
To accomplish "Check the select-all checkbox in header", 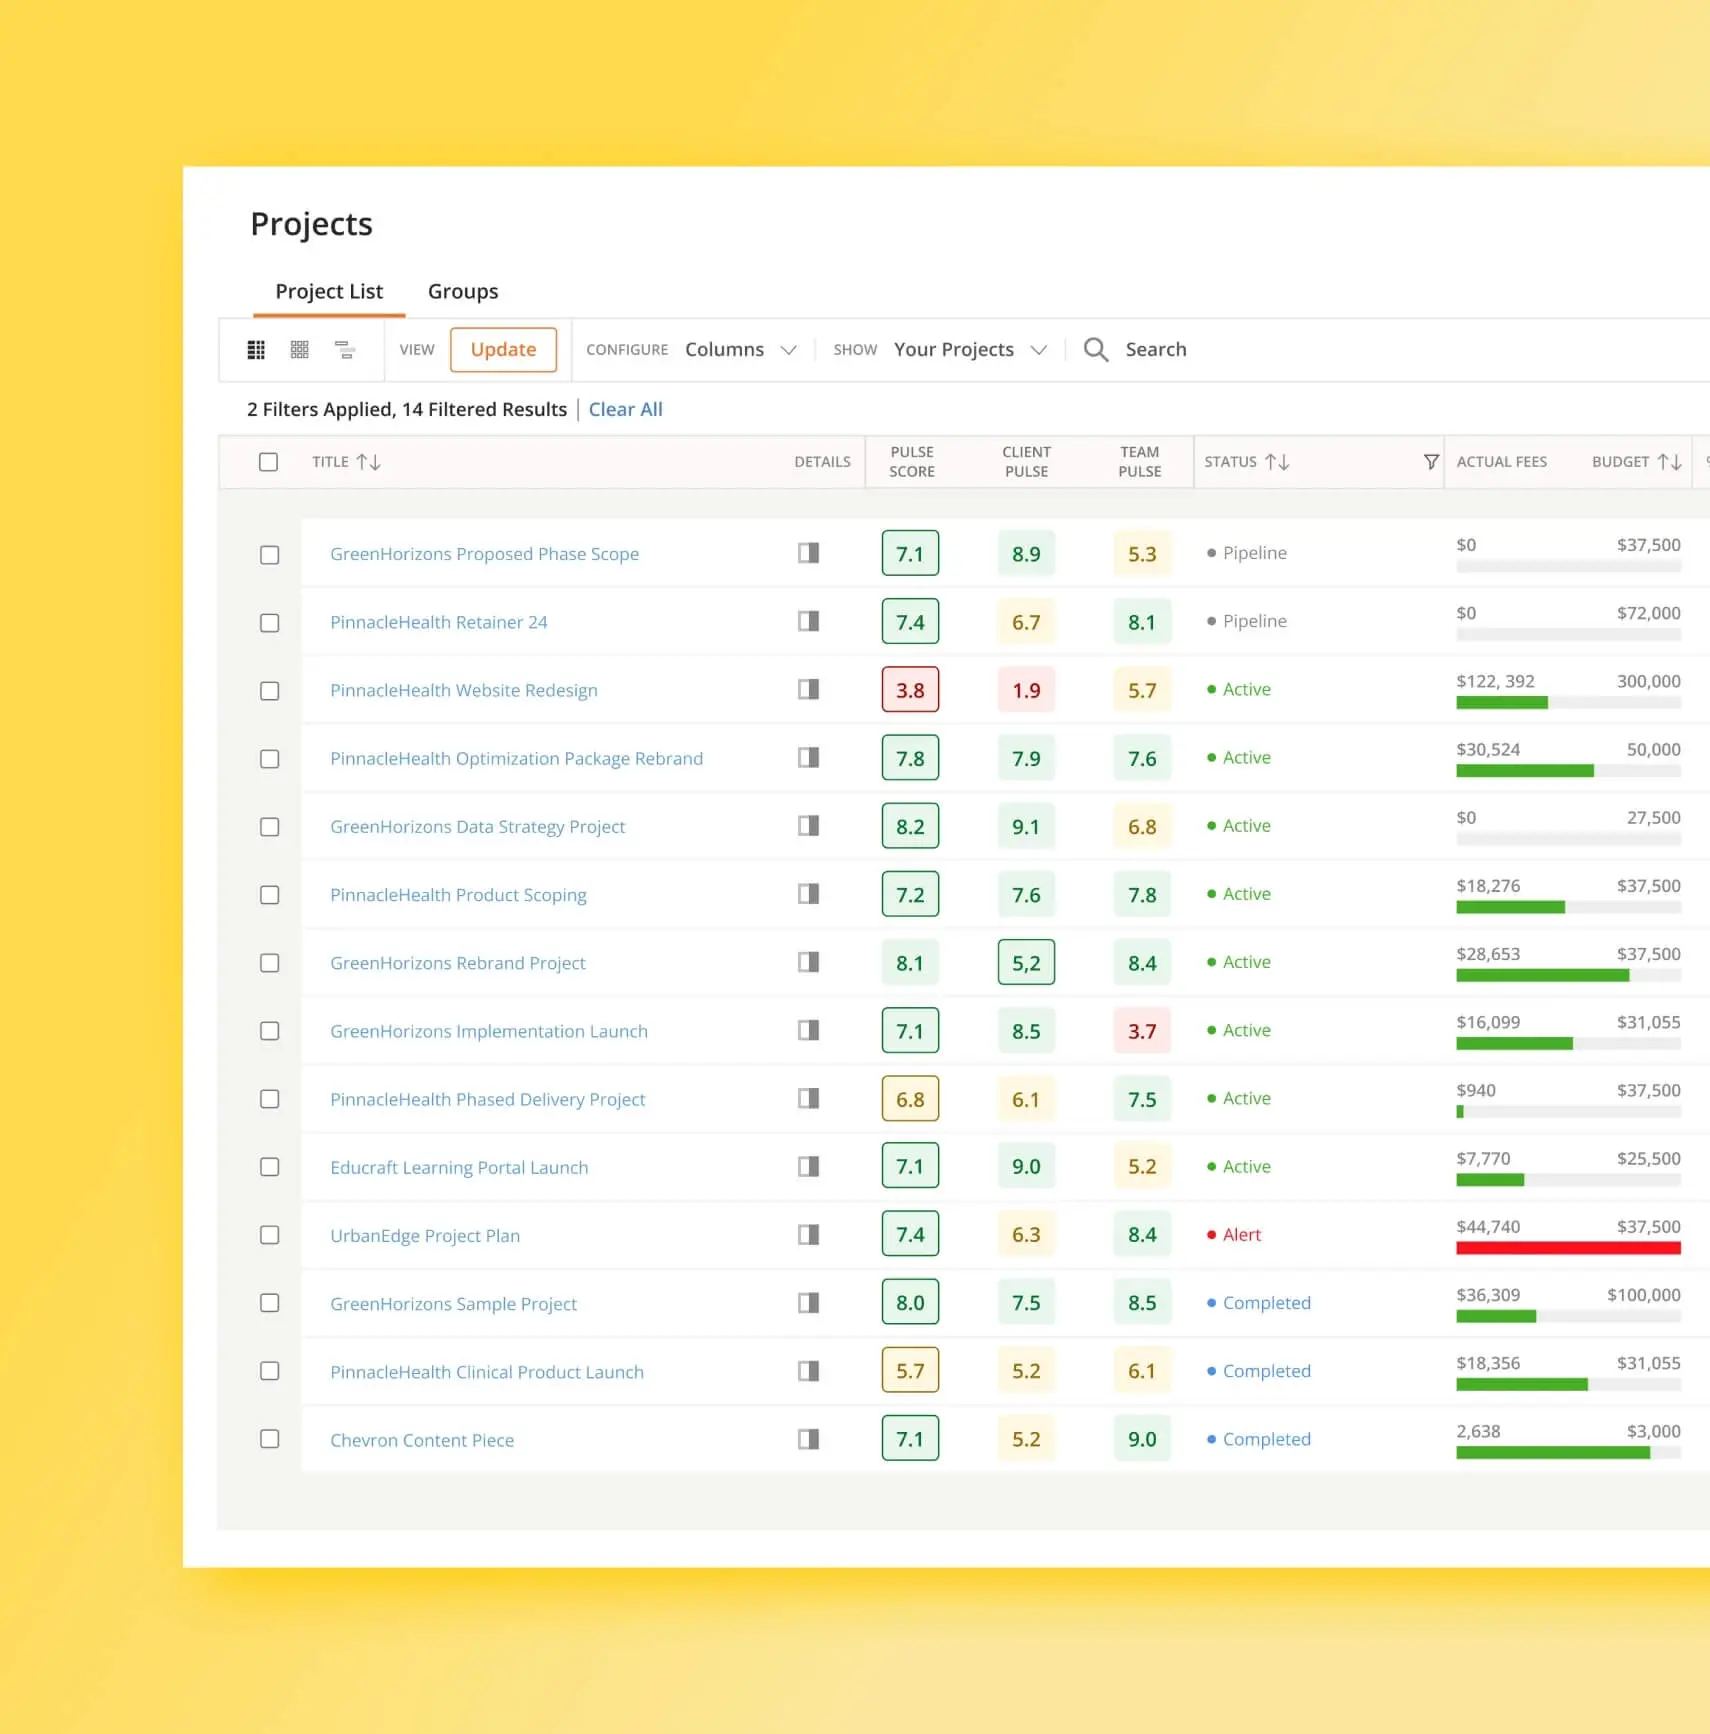I will [268, 461].
